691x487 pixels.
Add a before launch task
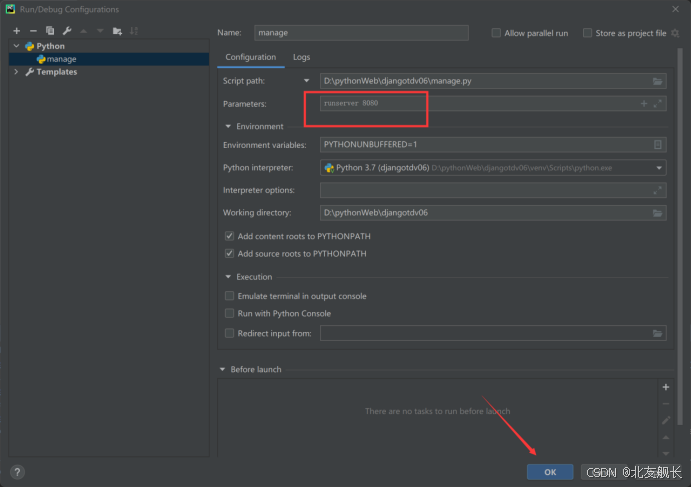point(666,387)
